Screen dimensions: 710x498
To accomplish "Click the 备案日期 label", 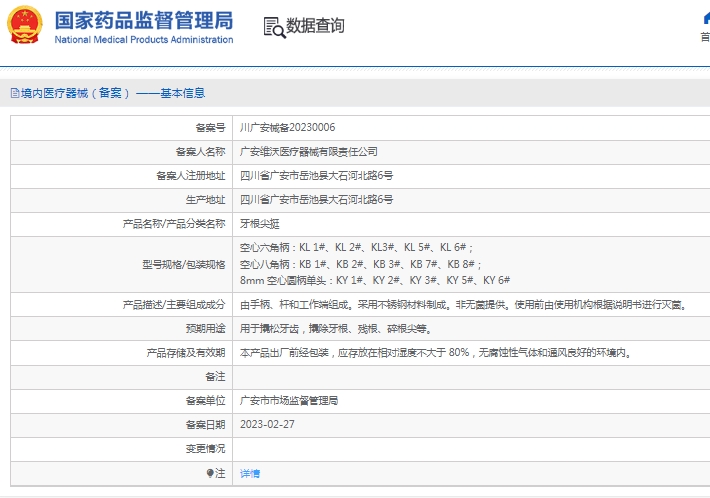I will pos(205,425).
